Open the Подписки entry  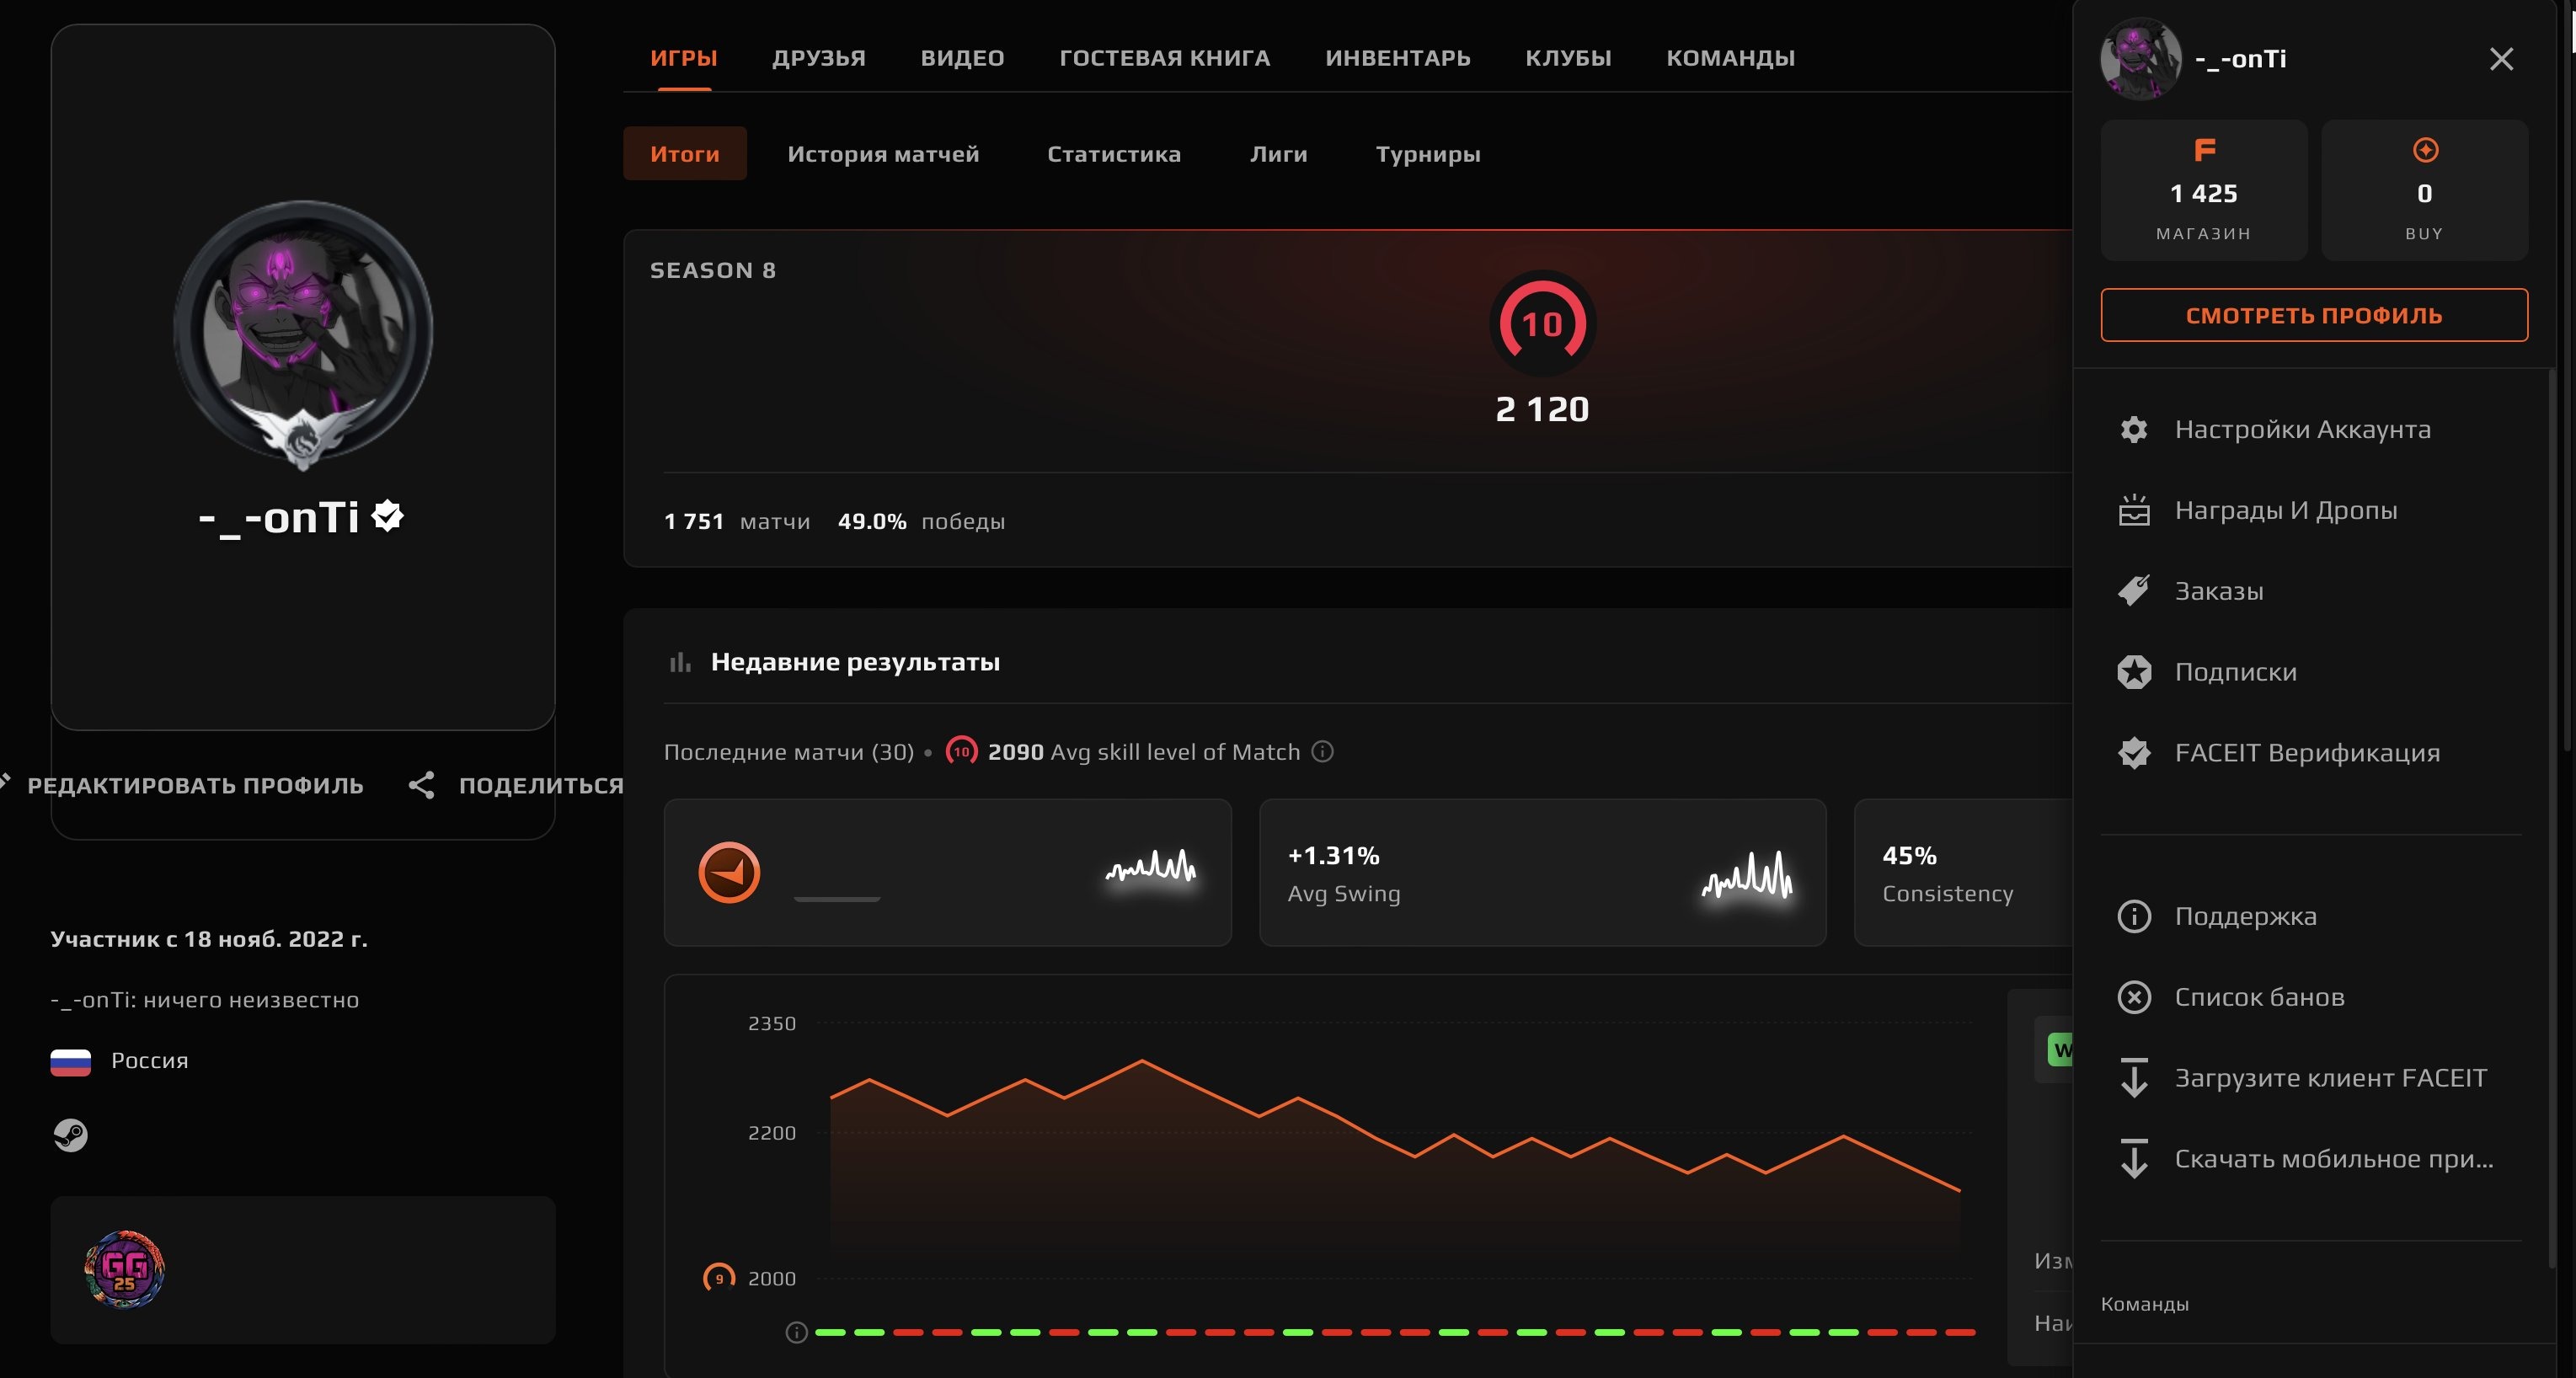pos(2236,672)
